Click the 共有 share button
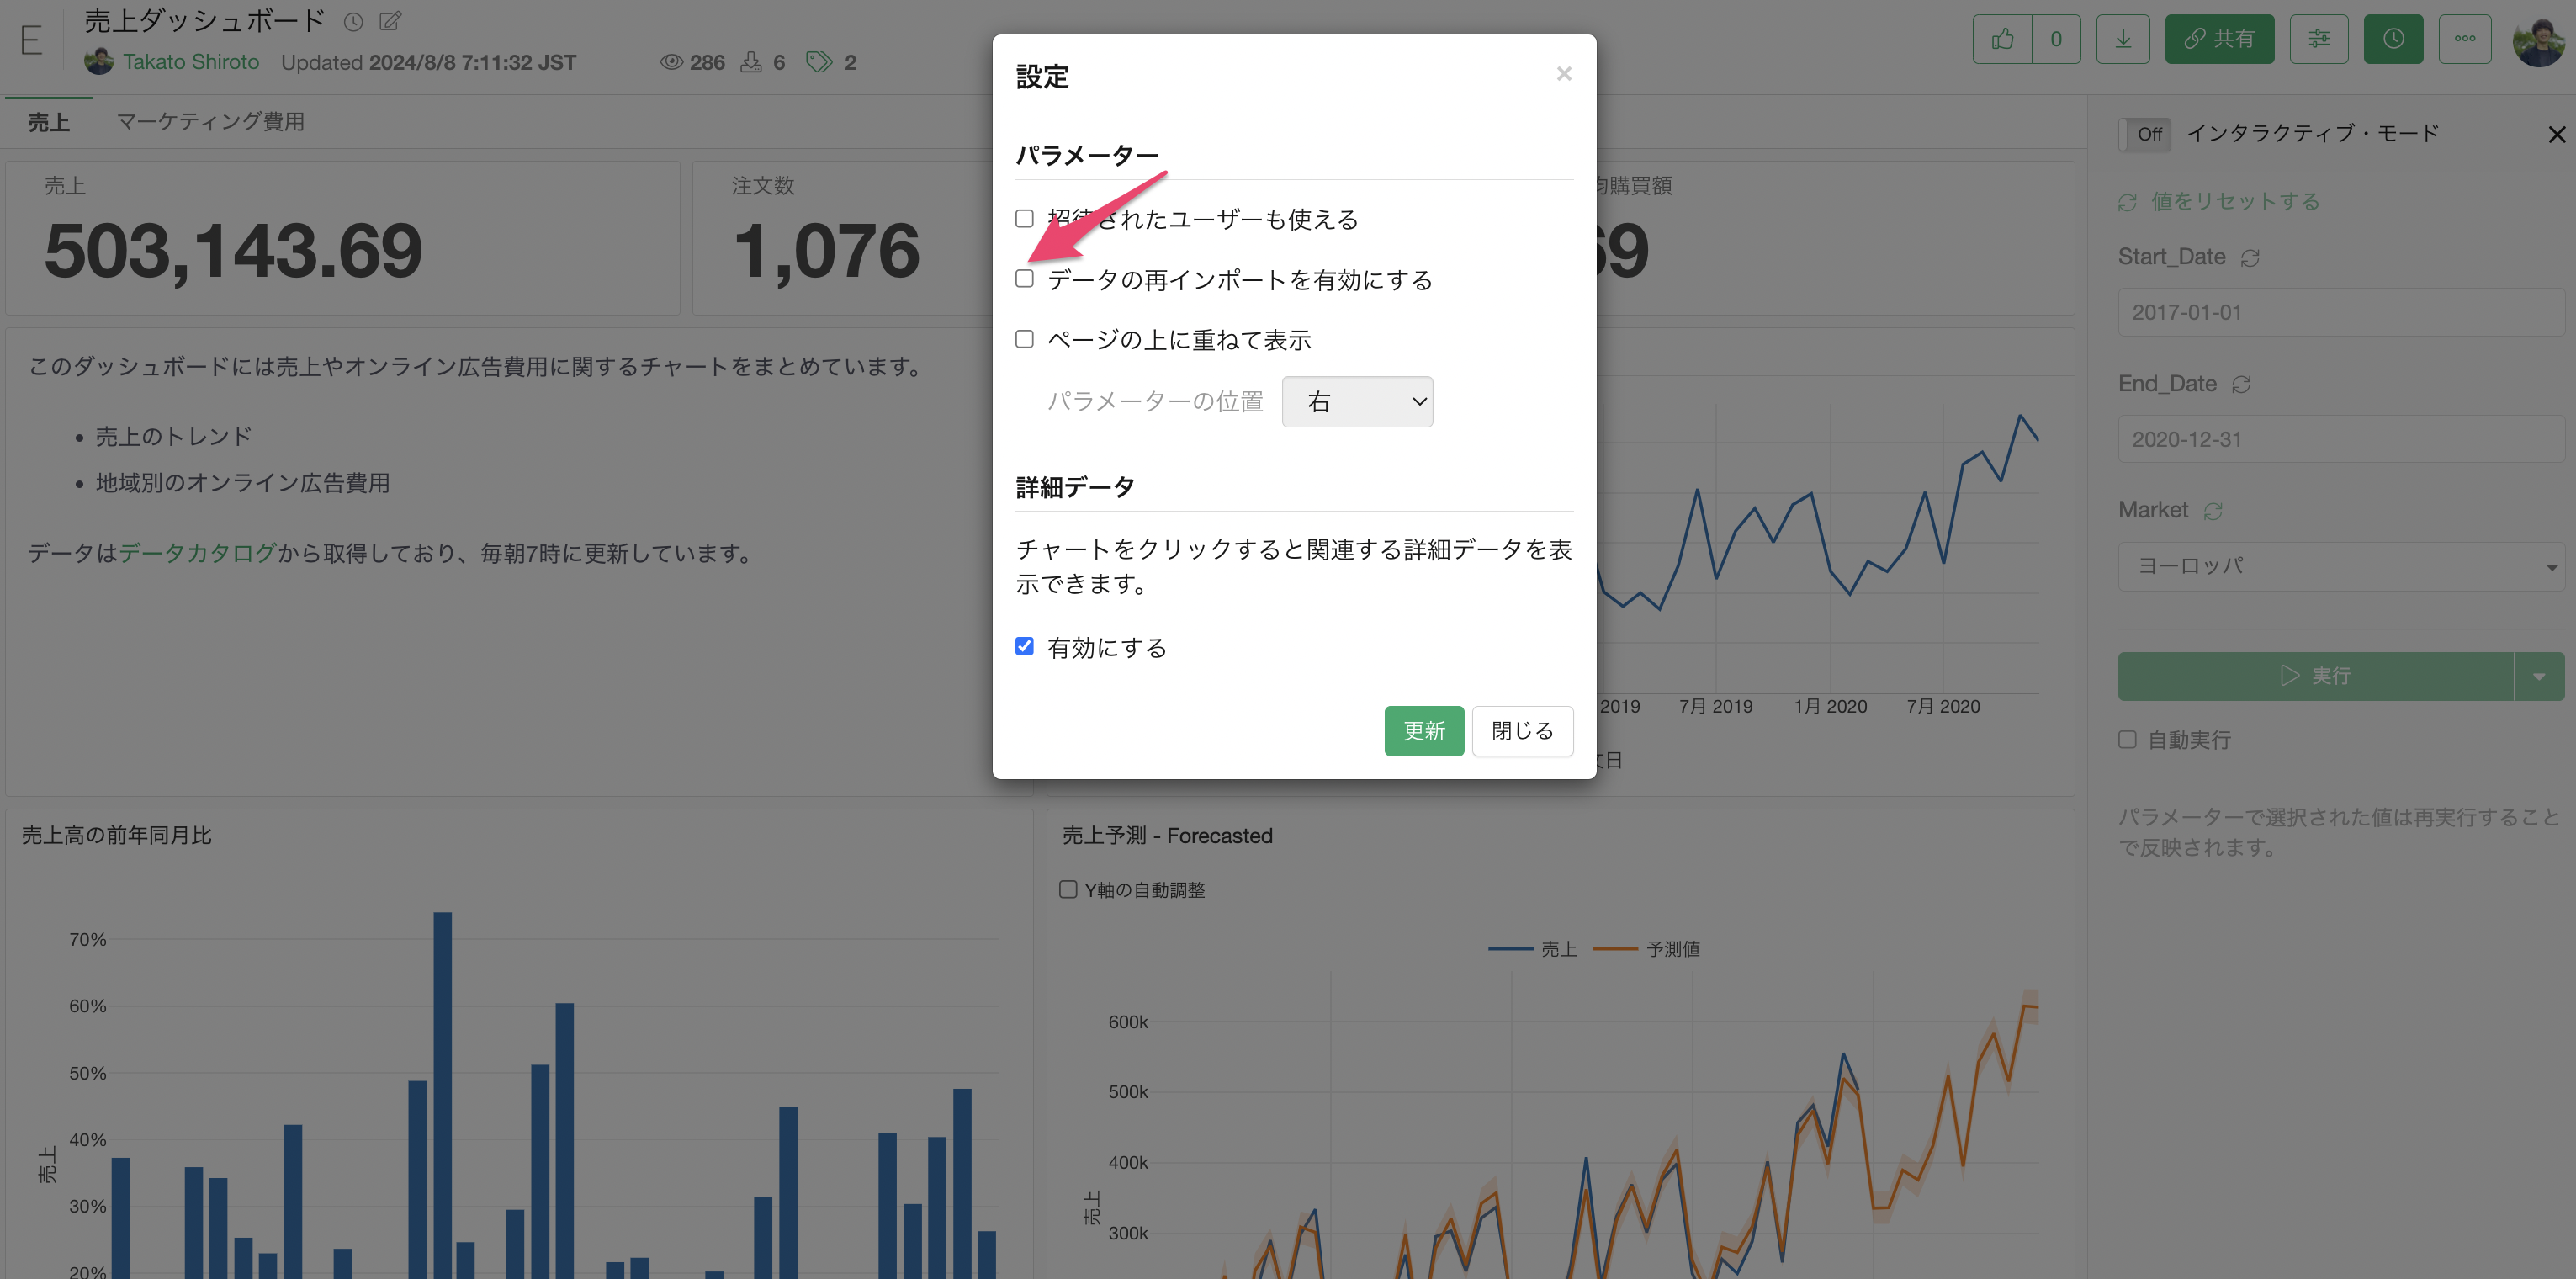Image resolution: width=2576 pixels, height=1279 pixels. point(2219,39)
